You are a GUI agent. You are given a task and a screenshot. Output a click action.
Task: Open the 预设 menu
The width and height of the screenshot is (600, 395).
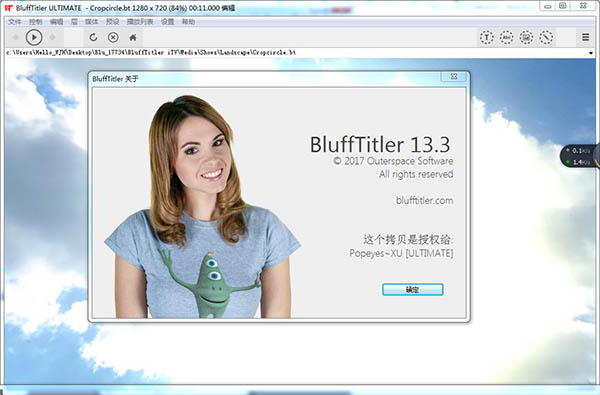coord(112,22)
